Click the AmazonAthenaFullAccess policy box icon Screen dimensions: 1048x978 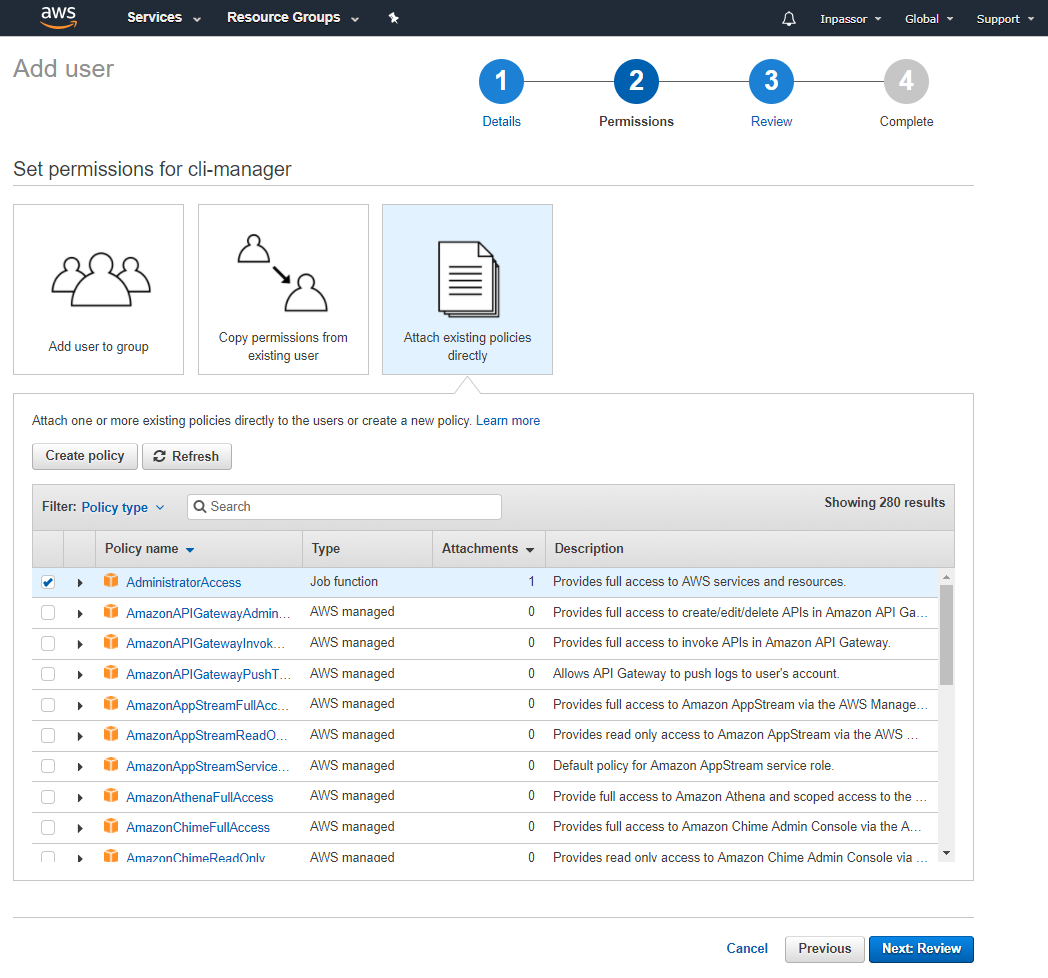tap(111, 796)
